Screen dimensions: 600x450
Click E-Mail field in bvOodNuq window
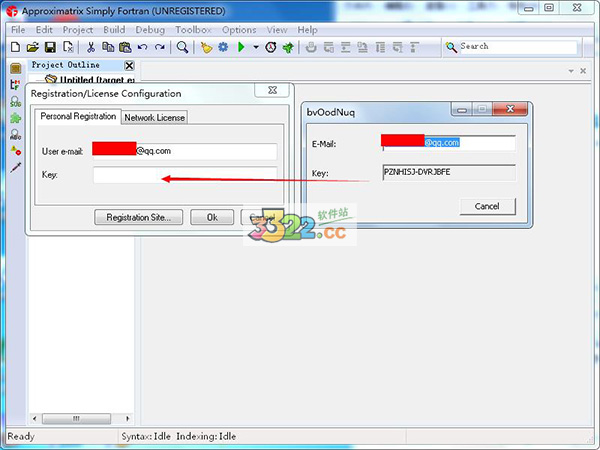pos(448,143)
